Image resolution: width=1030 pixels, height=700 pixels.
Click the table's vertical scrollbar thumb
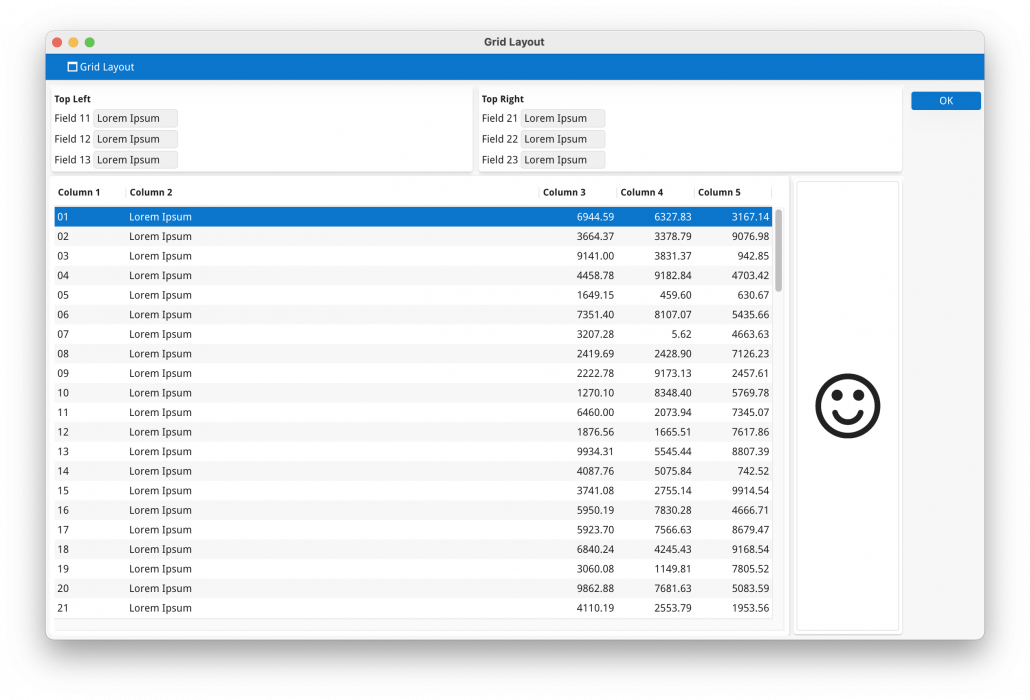click(778, 250)
